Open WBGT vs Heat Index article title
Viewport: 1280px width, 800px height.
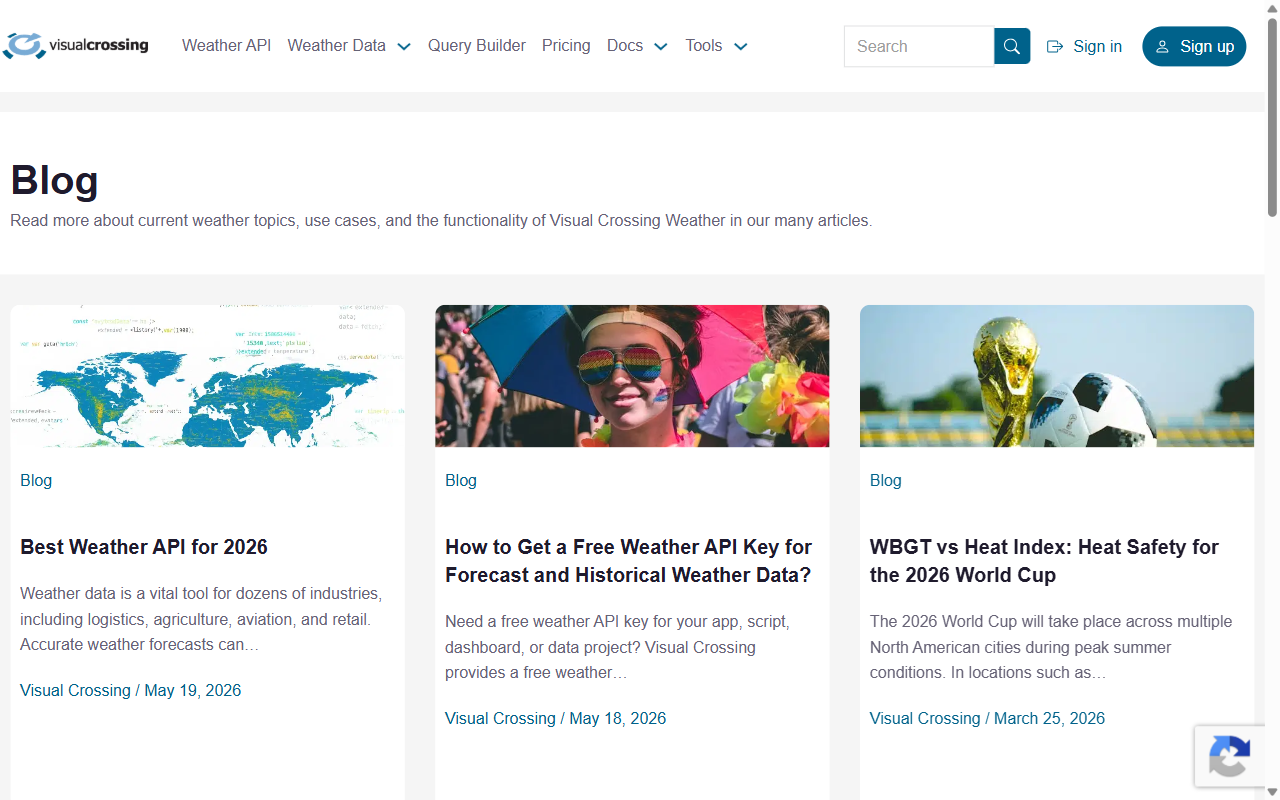1044,561
